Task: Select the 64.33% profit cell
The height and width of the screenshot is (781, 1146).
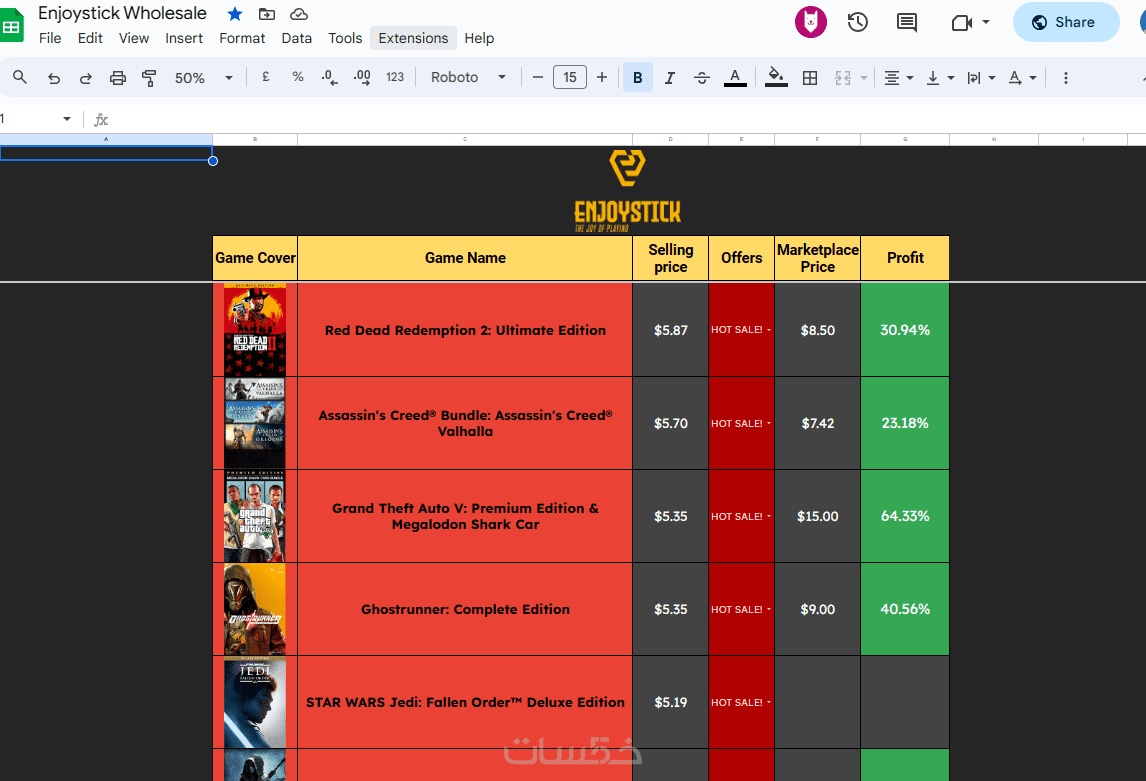Action: pos(905,516)
